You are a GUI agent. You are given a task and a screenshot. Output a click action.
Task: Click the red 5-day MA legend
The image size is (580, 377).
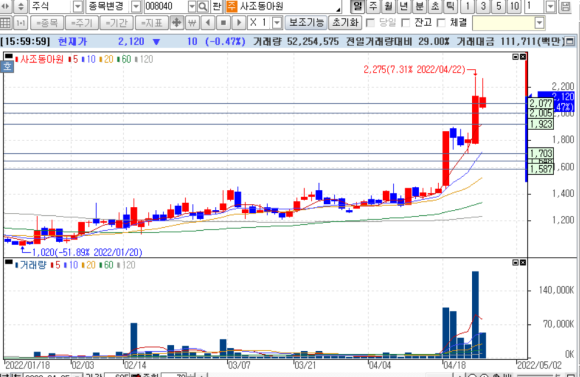coord(73,59)
